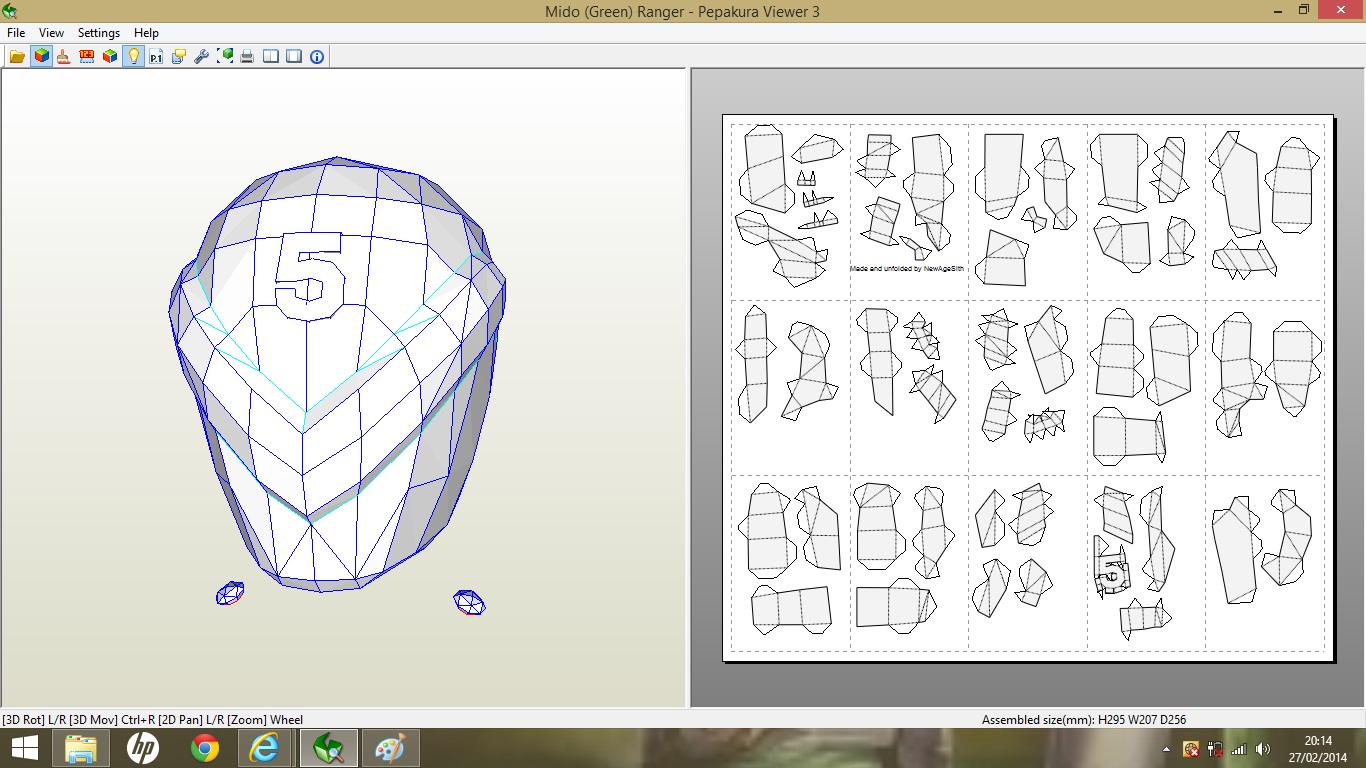Click the small left ear piece on 3D model

[230, 594]
